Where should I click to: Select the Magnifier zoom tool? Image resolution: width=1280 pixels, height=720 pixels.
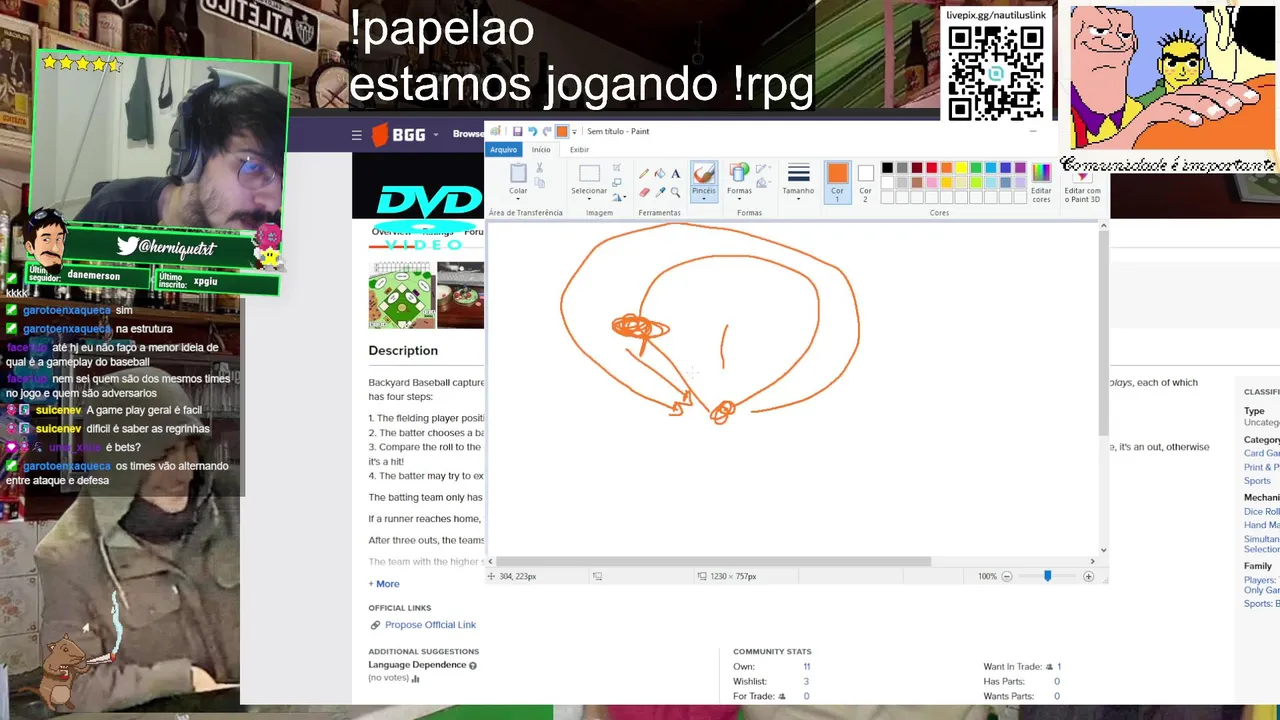point(676,192)
